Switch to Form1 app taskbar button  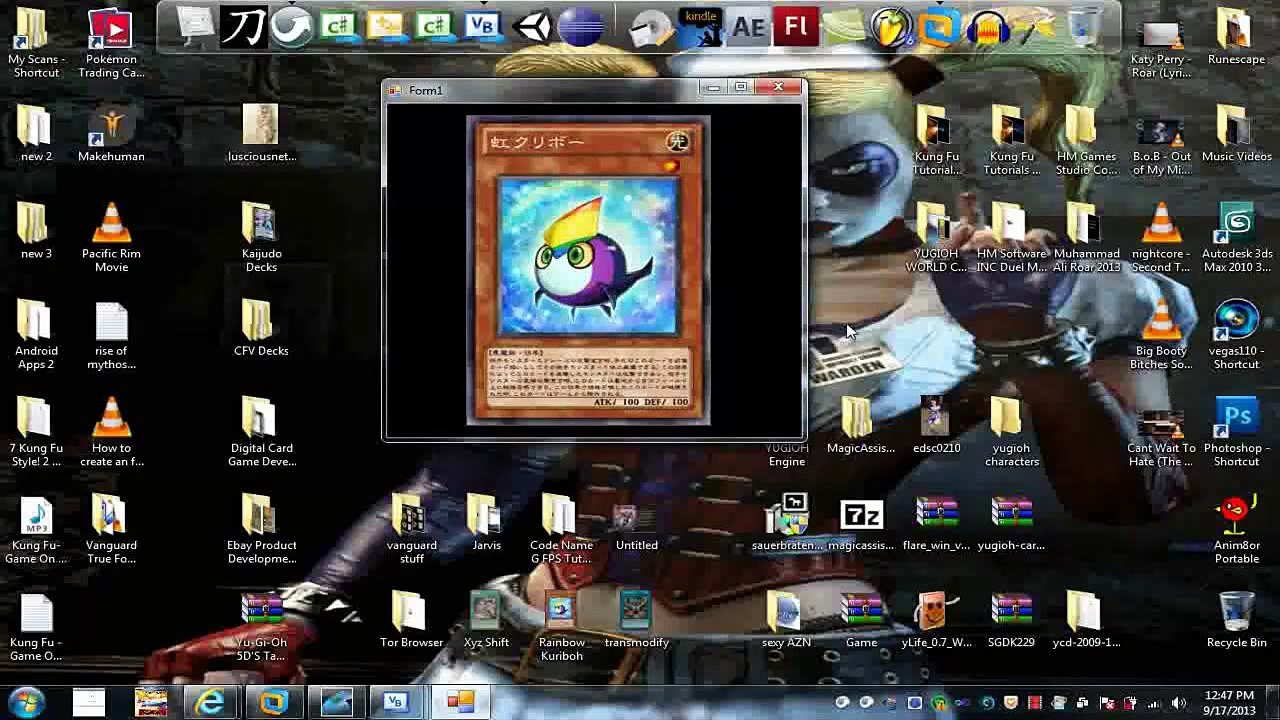tap(459, 702)
